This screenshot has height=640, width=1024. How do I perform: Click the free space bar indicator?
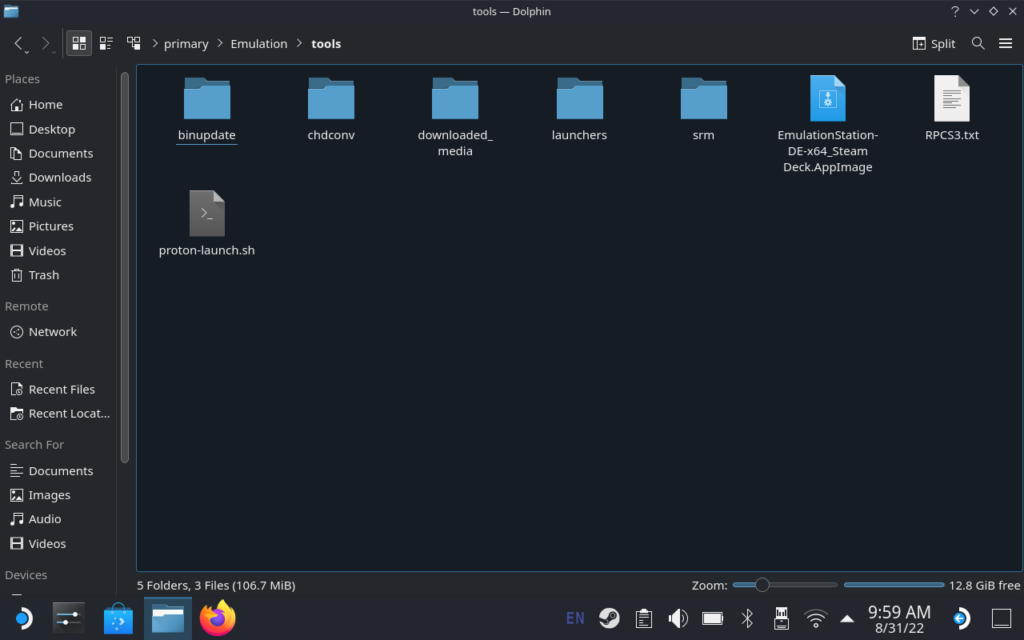click(x=893, y=585)
